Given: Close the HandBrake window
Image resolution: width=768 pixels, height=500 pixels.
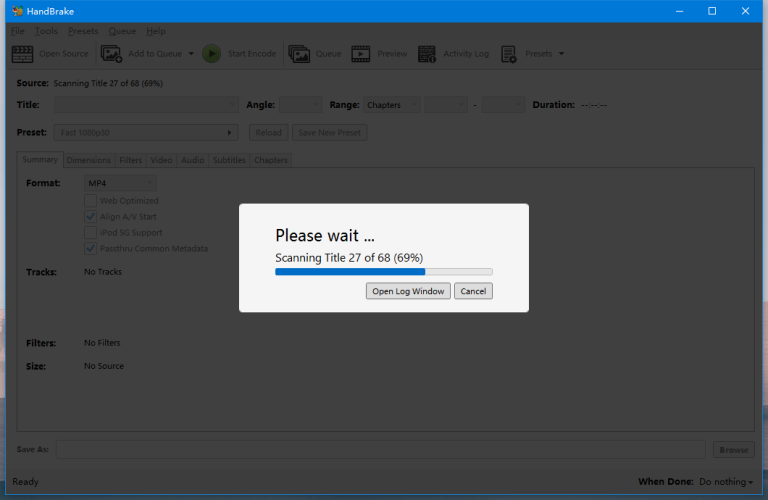Looking at the screenshot, I should [745, 11].
